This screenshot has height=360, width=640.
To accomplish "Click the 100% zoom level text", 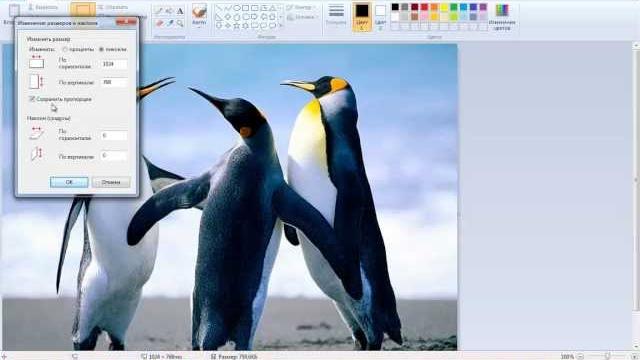I will point(567,356).
